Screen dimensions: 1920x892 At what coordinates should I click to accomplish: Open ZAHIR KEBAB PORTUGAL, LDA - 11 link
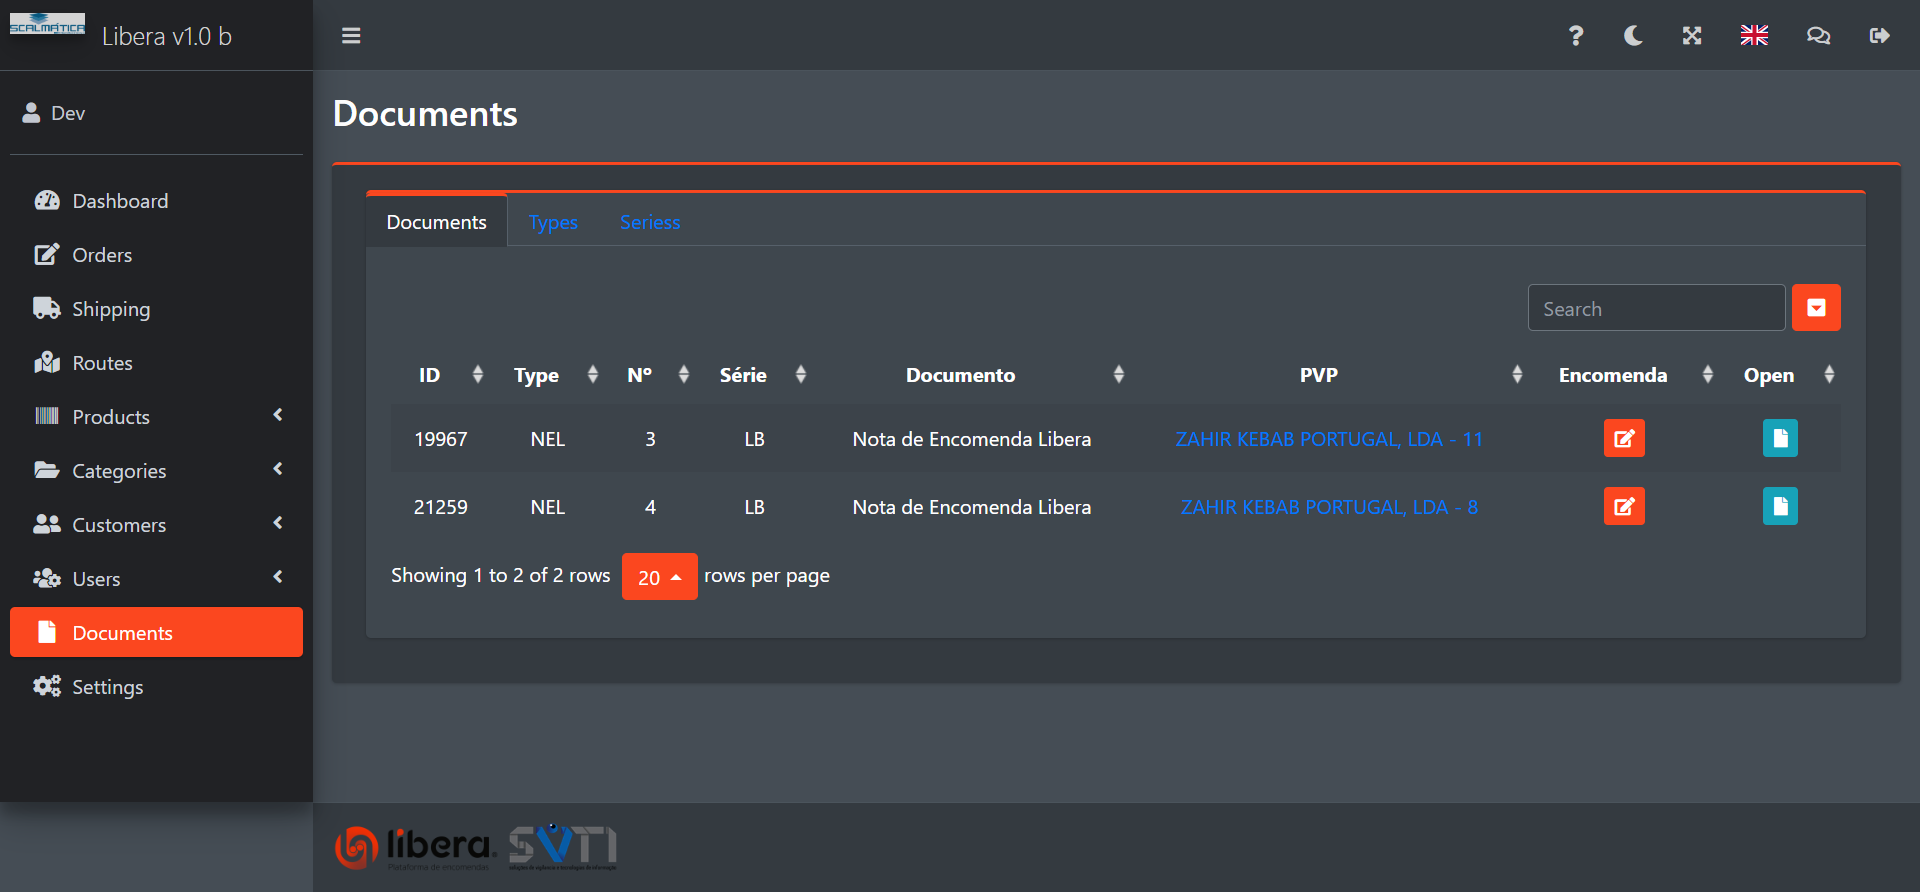(1328, 439)
